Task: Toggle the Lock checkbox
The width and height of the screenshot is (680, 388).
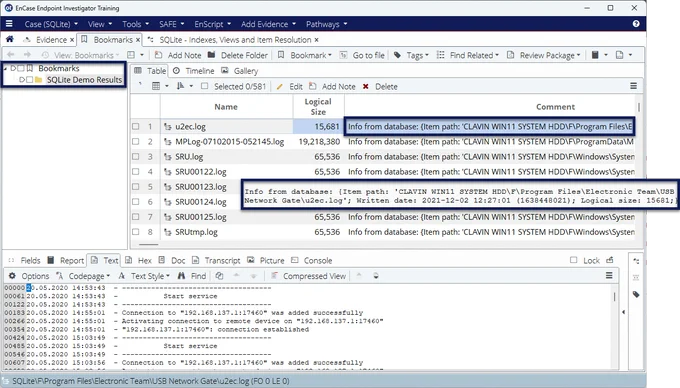Action: click(x=573, y=260)
